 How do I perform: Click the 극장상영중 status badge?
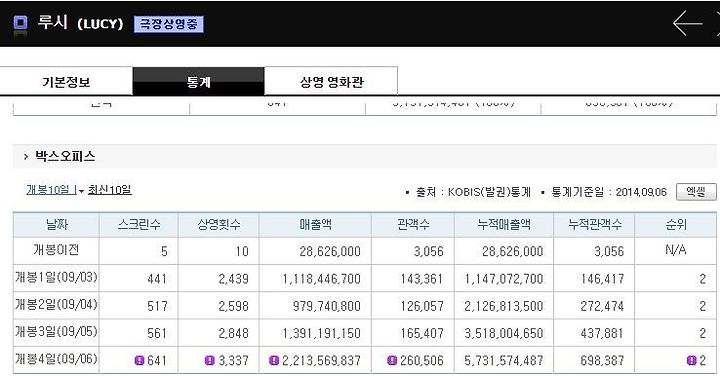point(169,24)
